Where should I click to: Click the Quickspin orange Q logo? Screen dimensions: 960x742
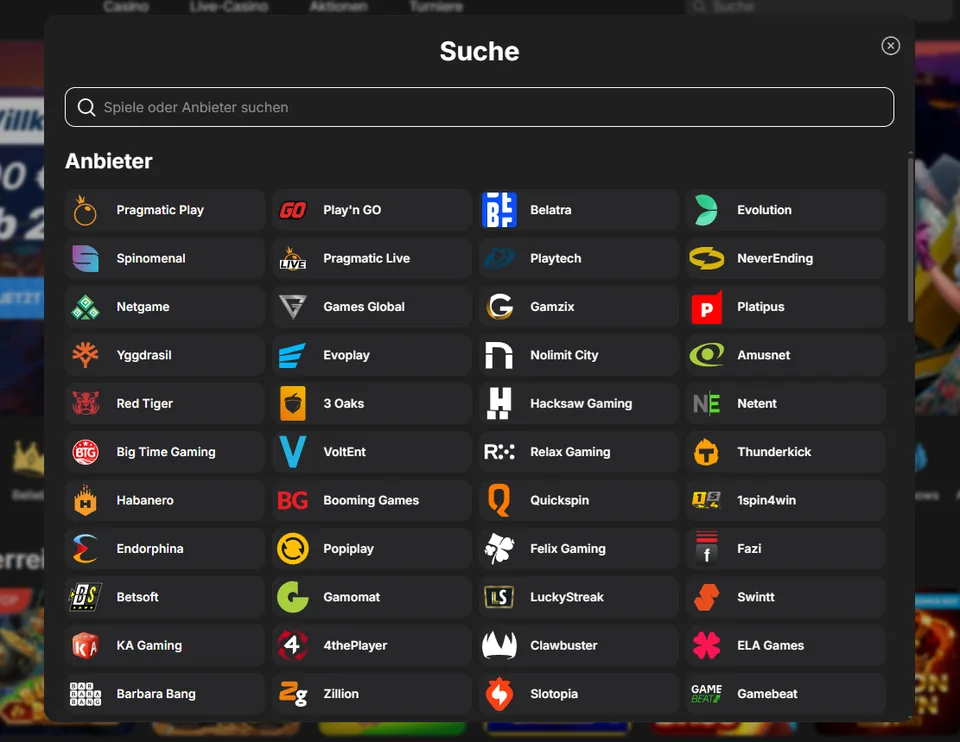pos(499,500)
